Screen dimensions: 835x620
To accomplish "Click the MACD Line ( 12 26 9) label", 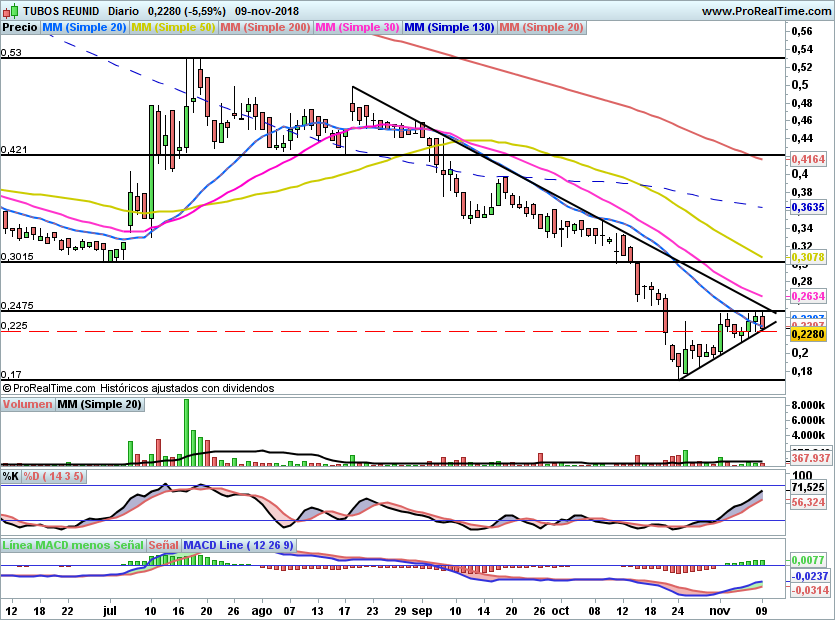I will click(239, 545).
